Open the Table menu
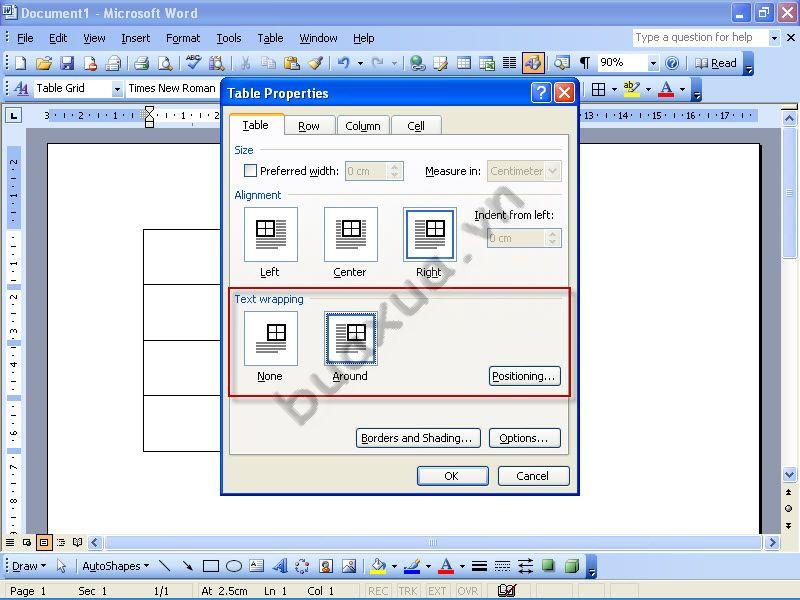This screenshot has height=600, width=800. [270, 38]
